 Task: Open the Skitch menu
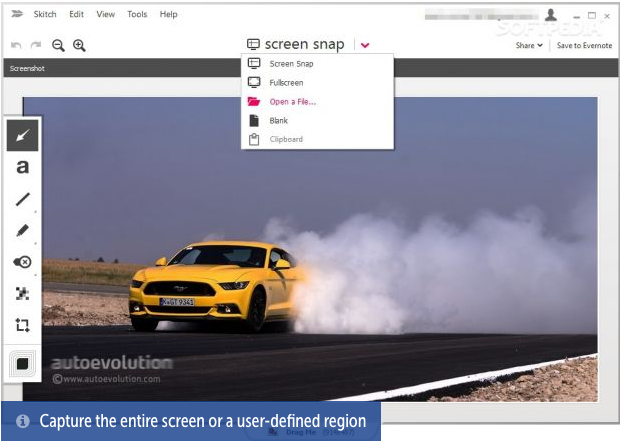click(x=45, y=14)
